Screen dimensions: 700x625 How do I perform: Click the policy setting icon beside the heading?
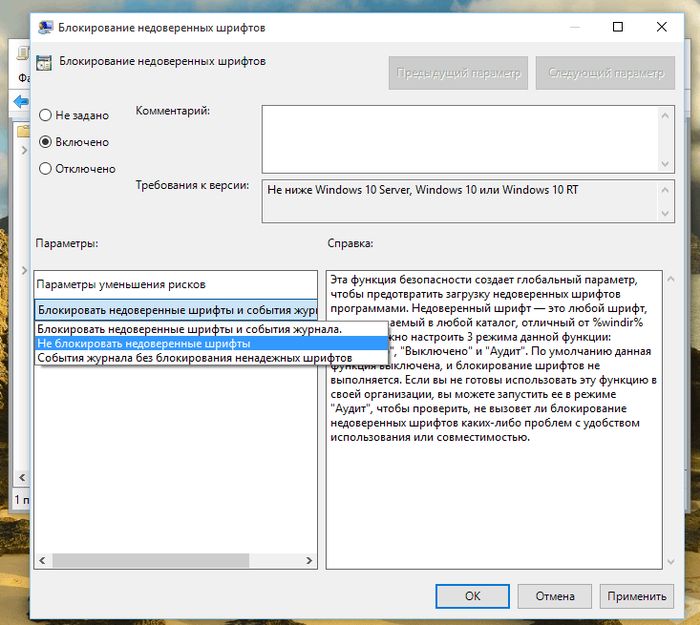pos(44,62)
